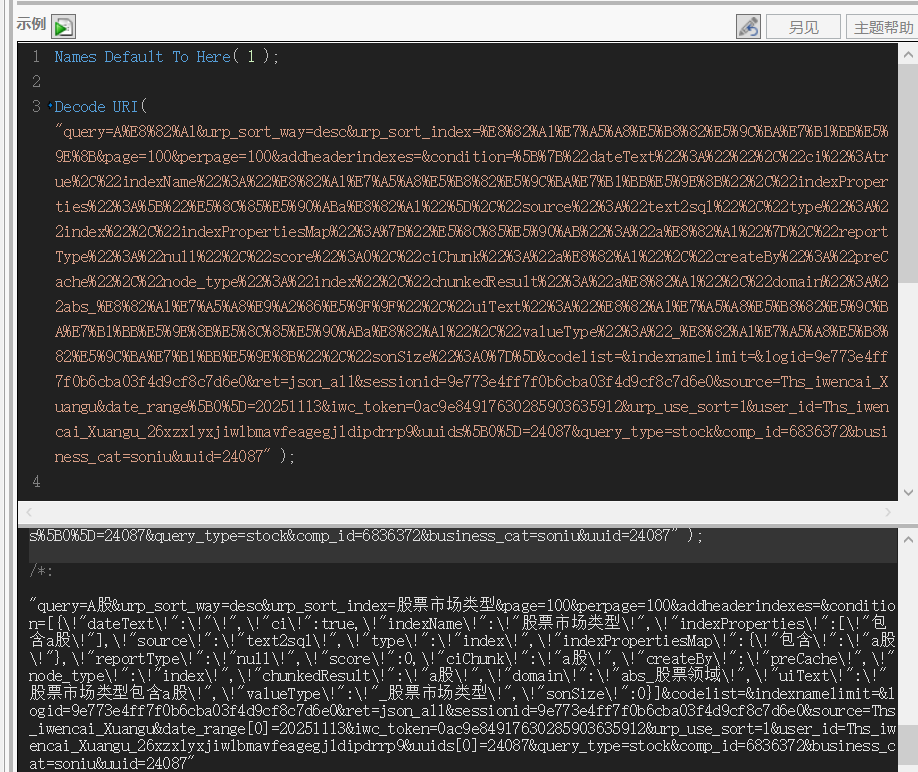This screenshot has height=772, width=918.
Task: Click 'ness_cat=soniu&uuid=24087' string end in editor
Action: pyautogui.click(x=162, y=457)
